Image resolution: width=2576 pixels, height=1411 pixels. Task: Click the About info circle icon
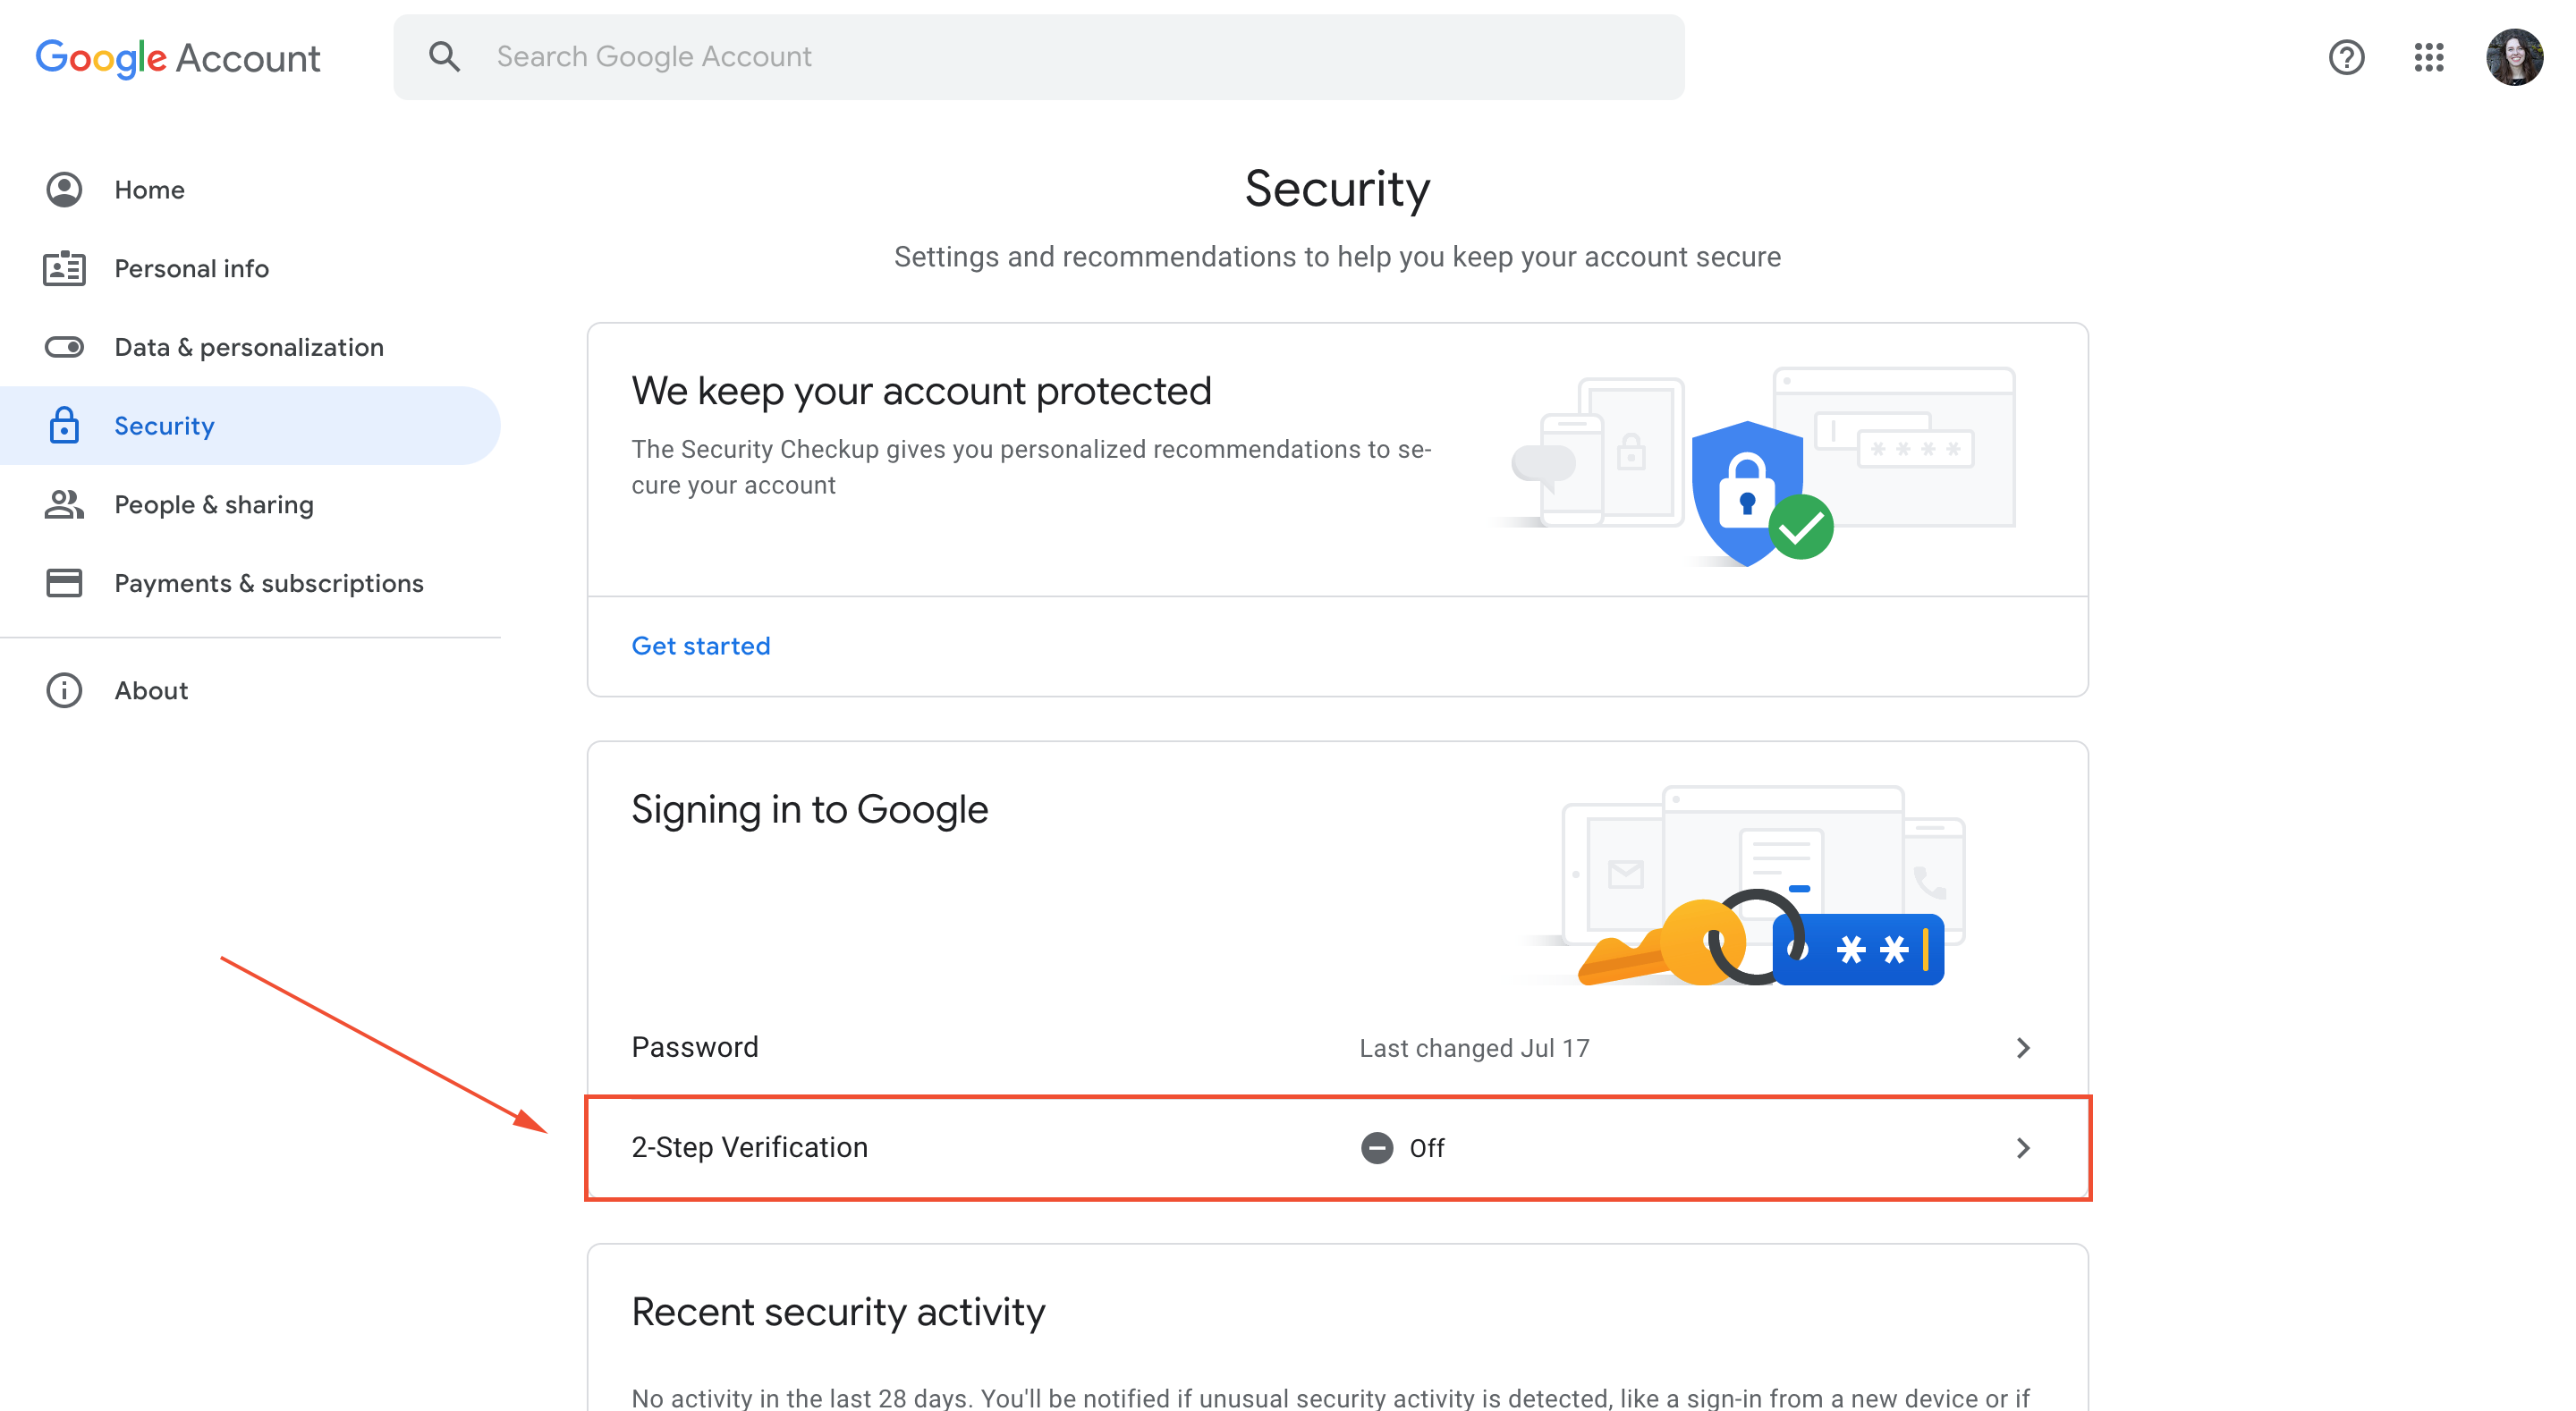[x=64, y=690]
